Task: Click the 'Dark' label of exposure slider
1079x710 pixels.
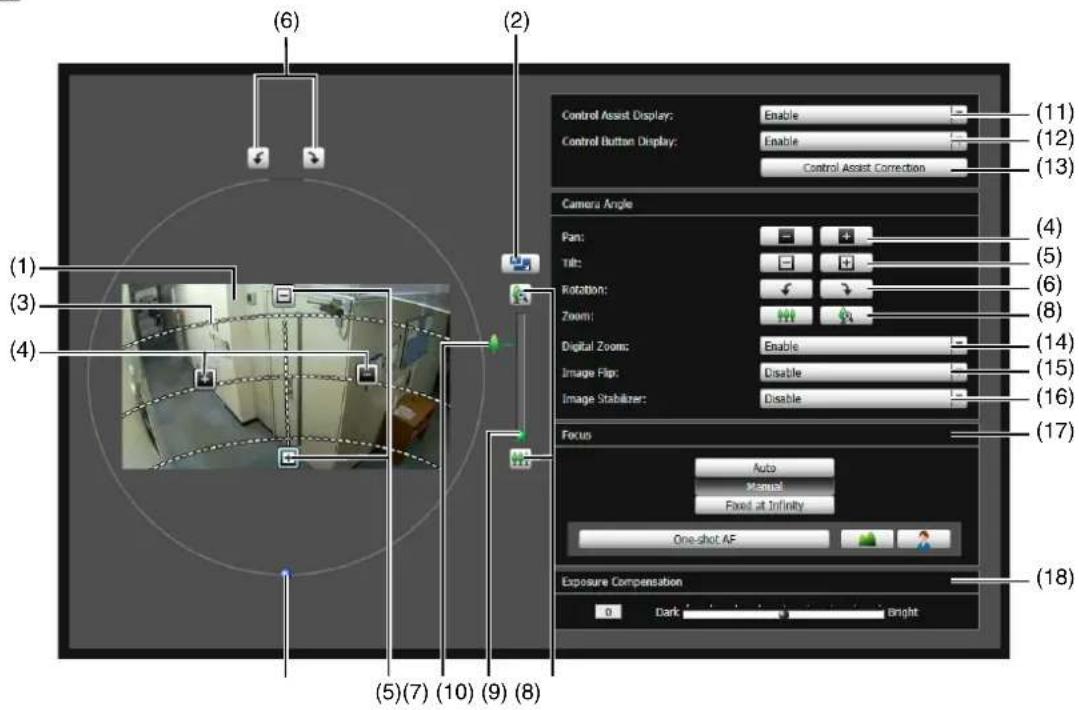Action: (x=667, y=612)
